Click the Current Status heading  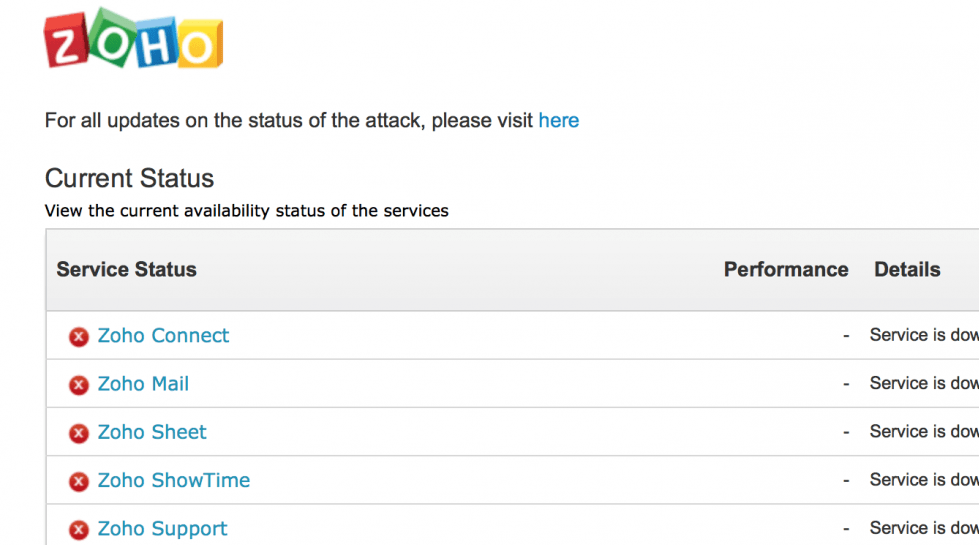point(129,179)
